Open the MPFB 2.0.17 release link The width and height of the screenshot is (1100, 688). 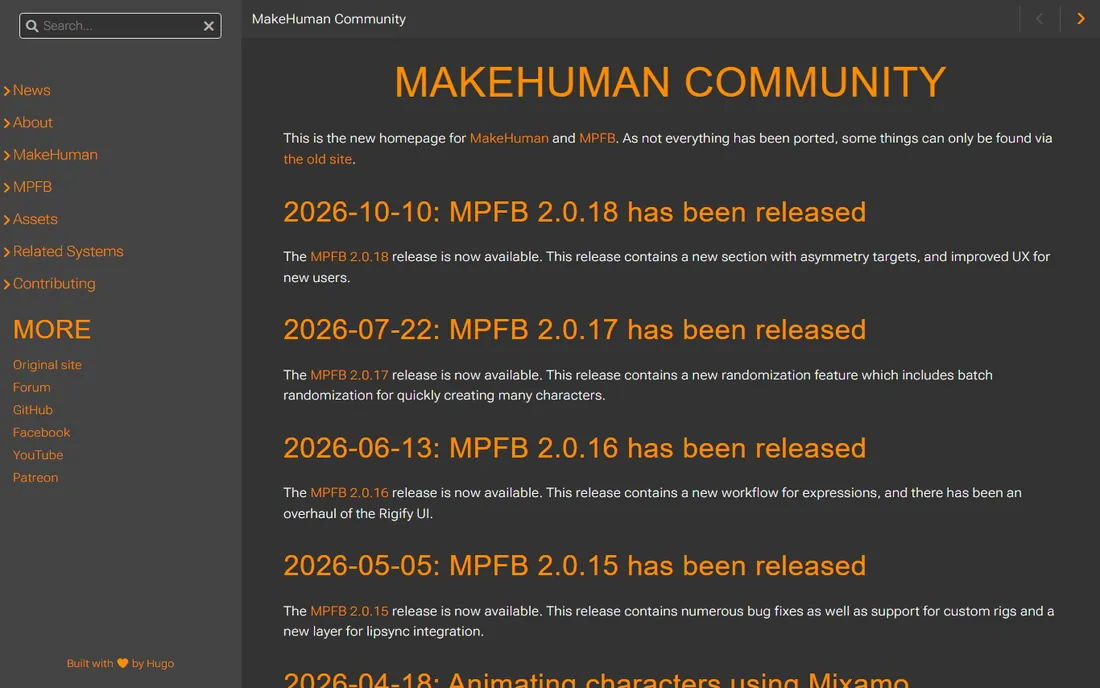[349, 375]
